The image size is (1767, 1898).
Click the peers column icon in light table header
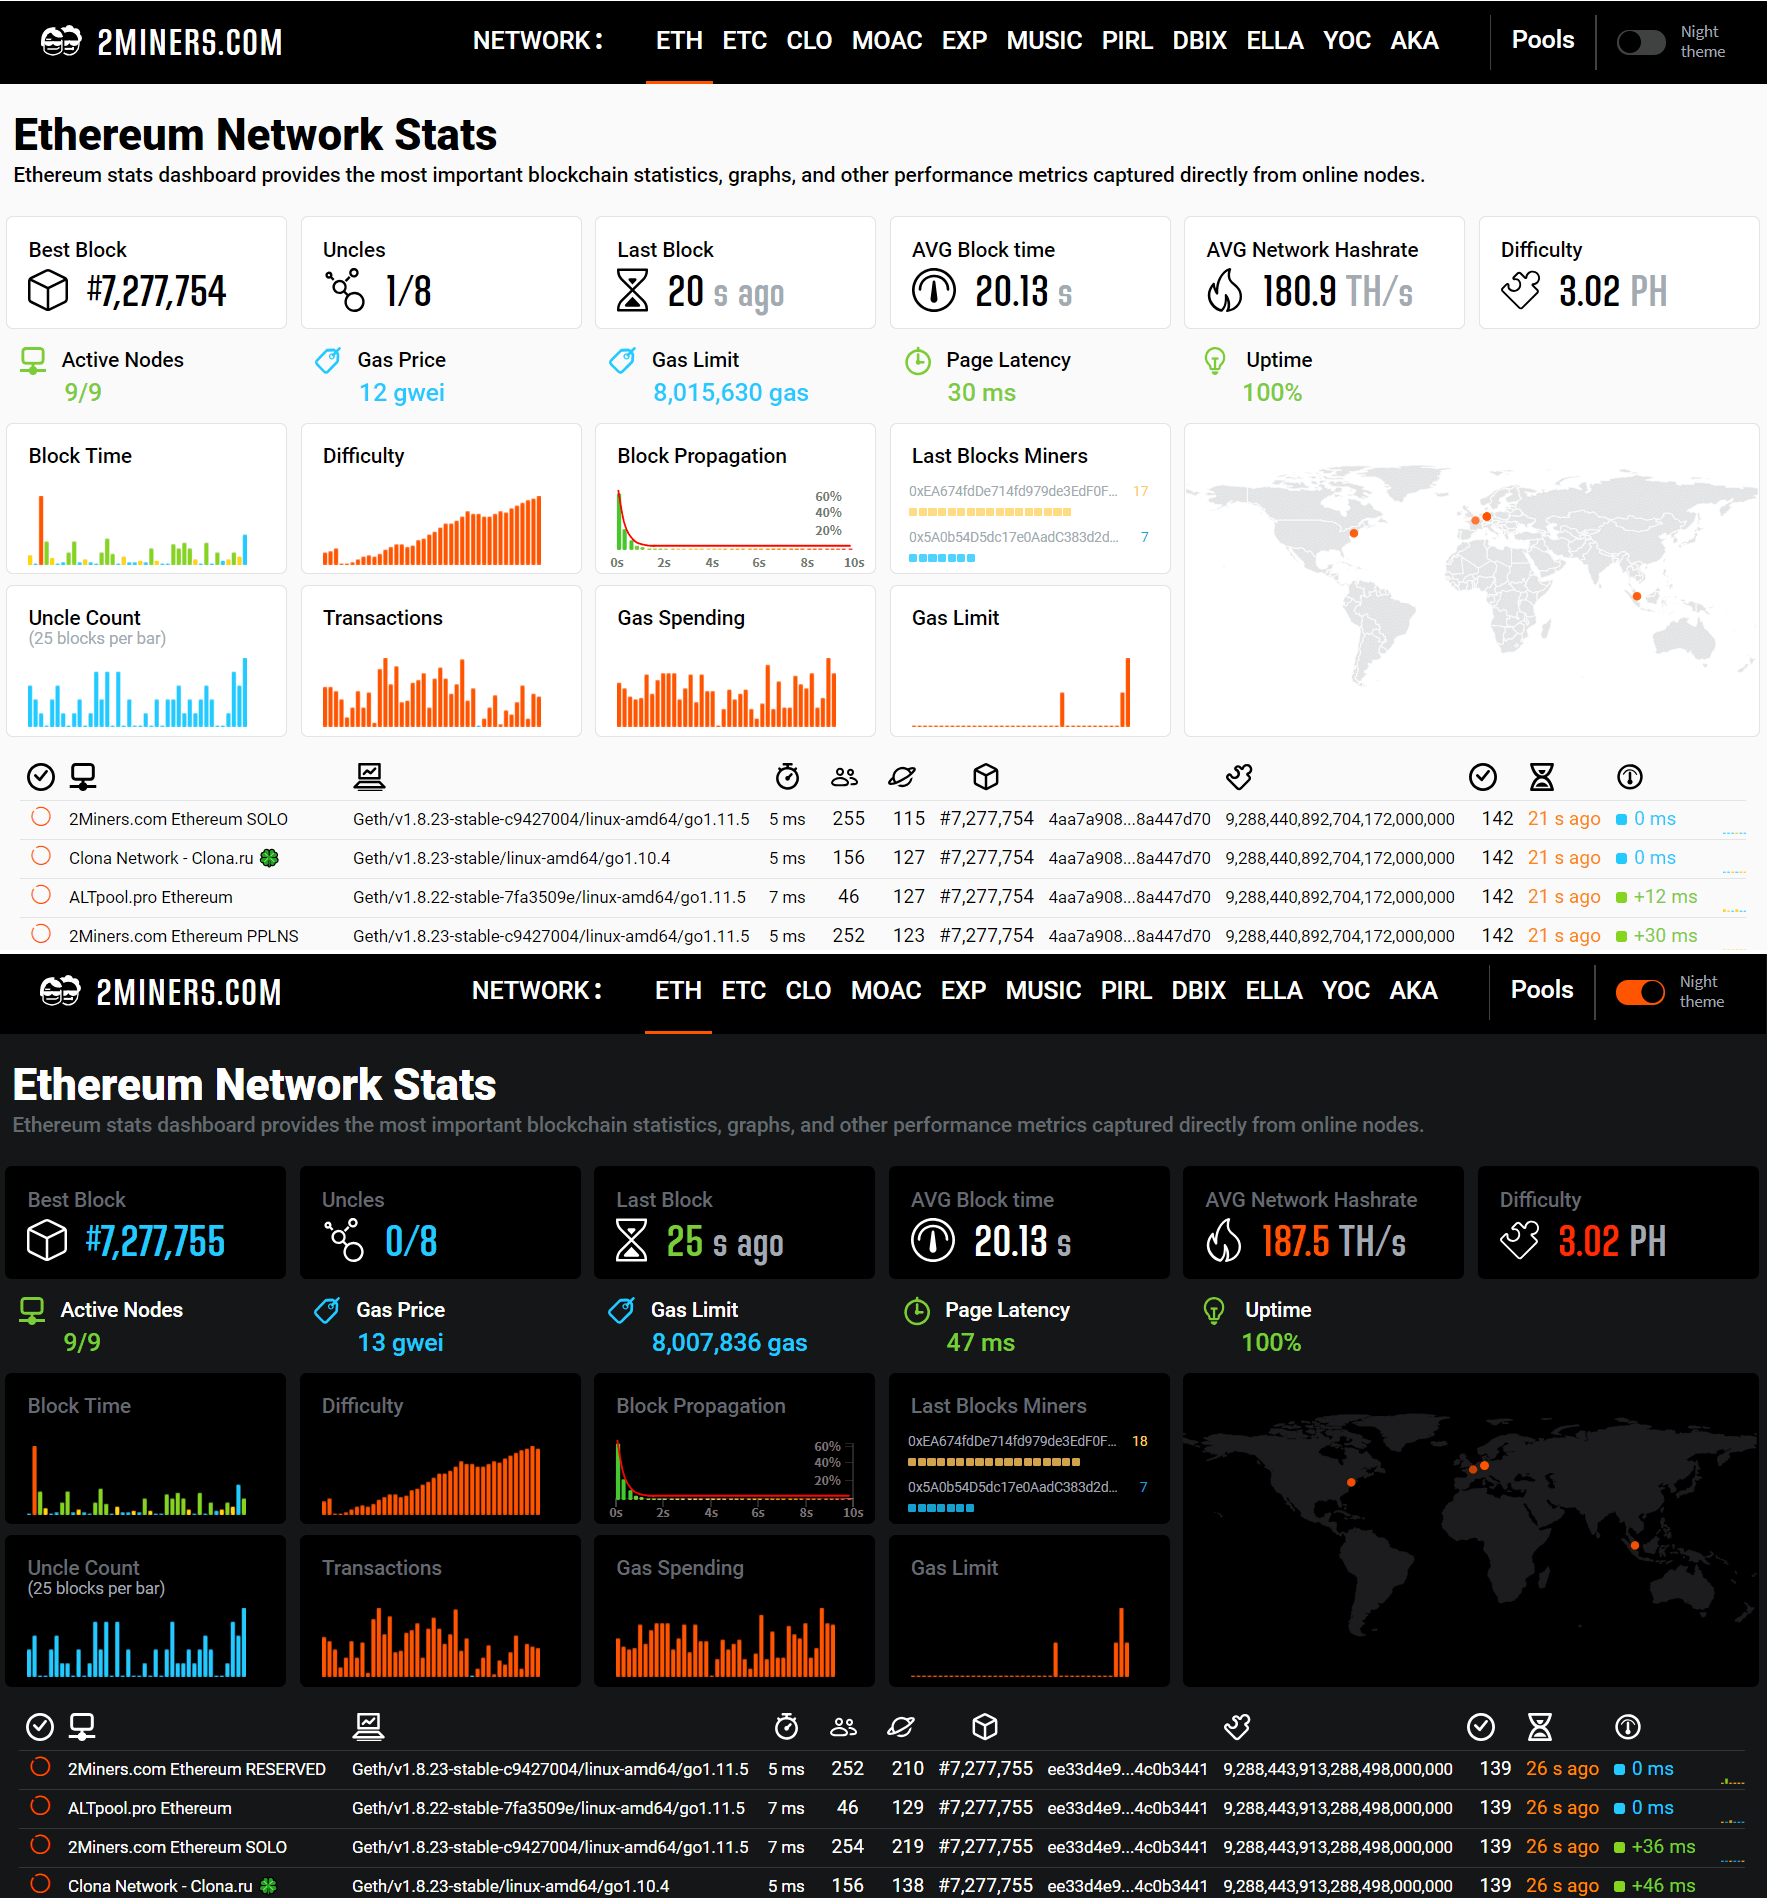point(844,776)
